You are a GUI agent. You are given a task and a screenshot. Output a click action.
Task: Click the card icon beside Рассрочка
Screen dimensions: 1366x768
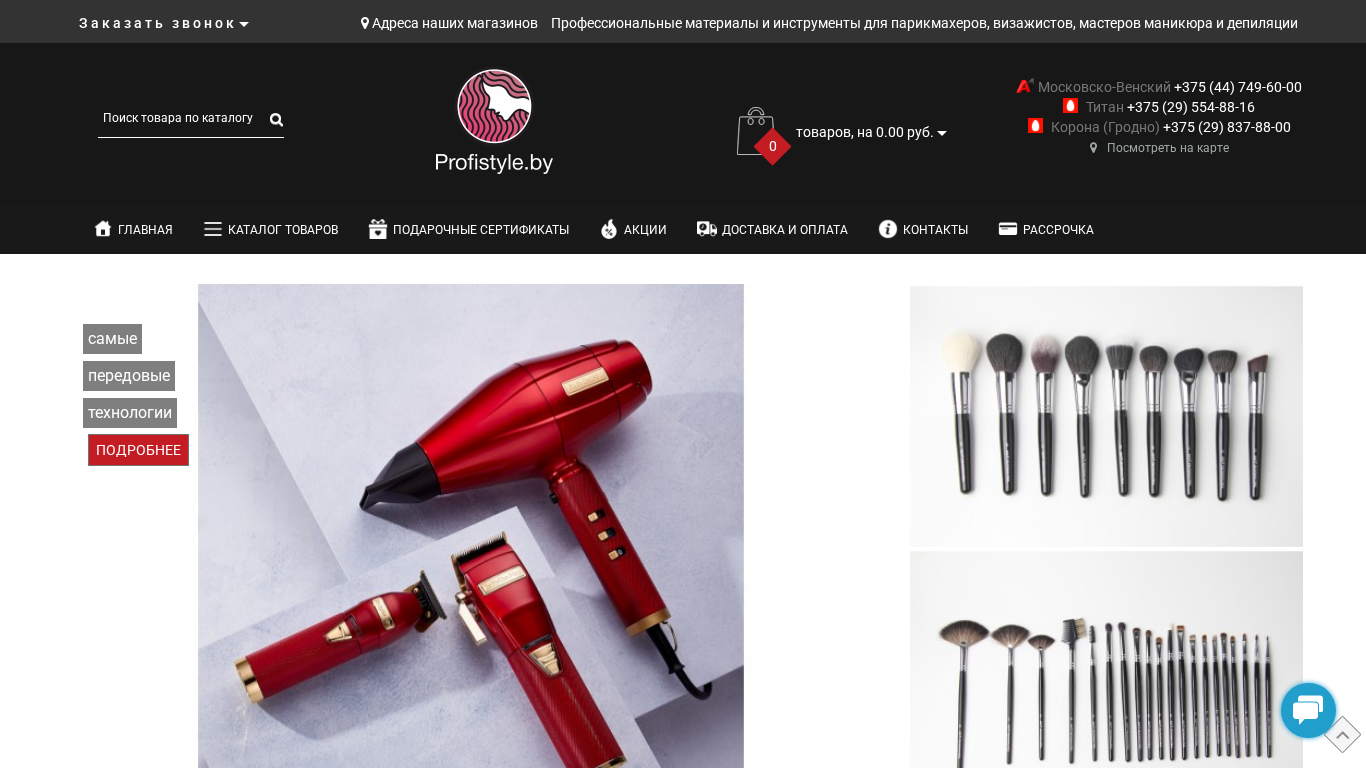point(1008,229)
